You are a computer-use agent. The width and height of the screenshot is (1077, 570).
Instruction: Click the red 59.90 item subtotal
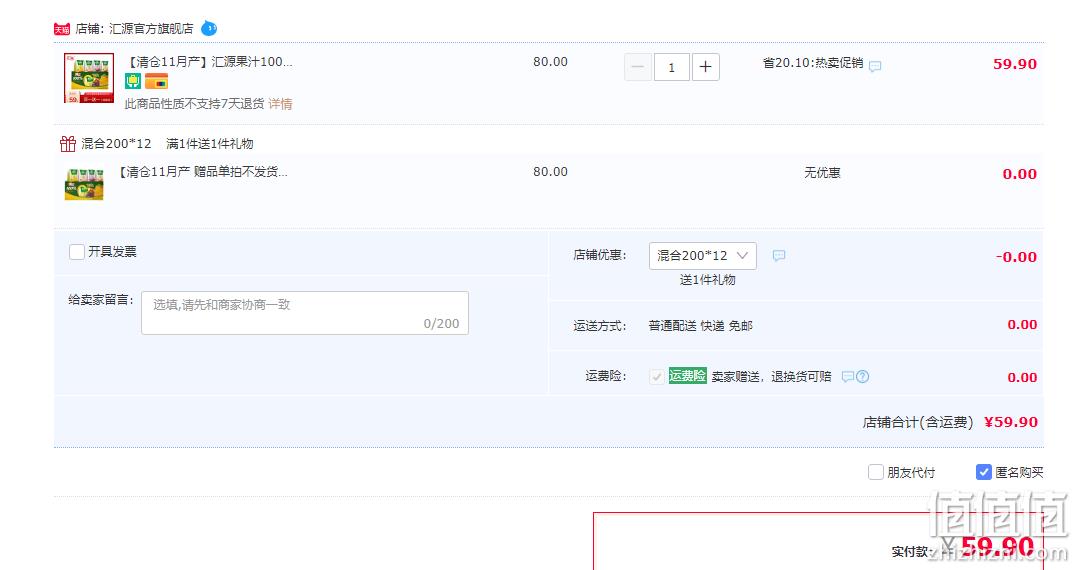pos(1014,64)
